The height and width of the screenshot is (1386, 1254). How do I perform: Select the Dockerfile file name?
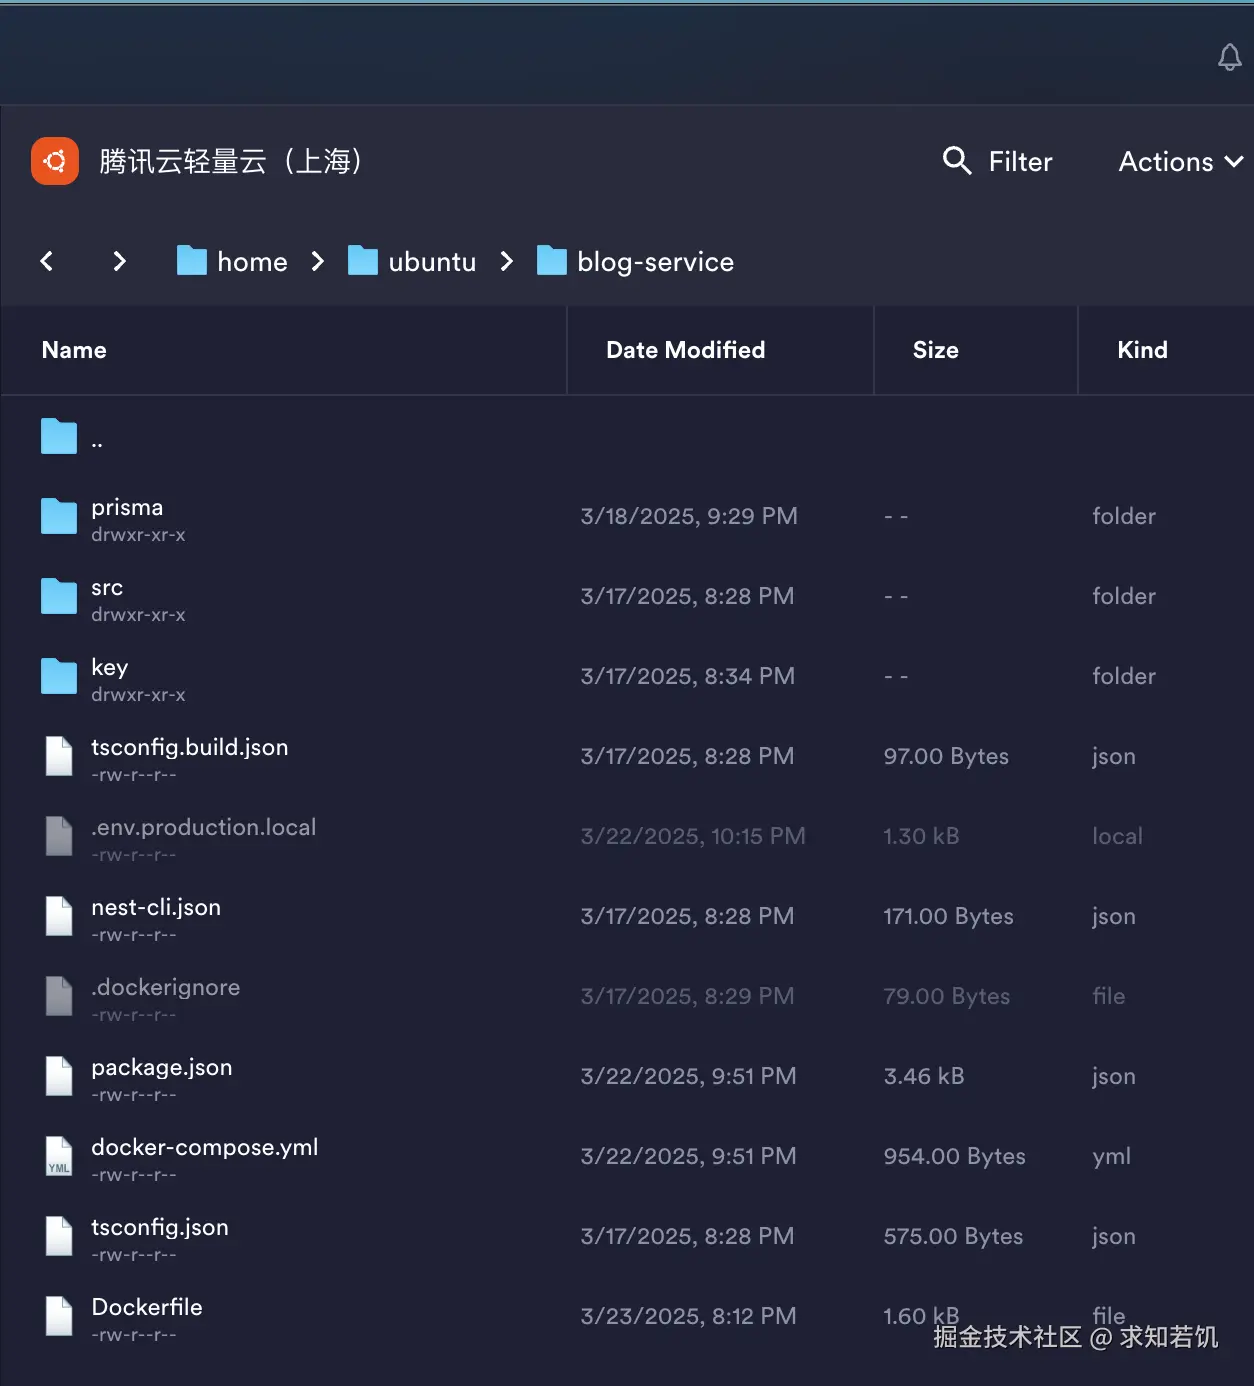147,1307
